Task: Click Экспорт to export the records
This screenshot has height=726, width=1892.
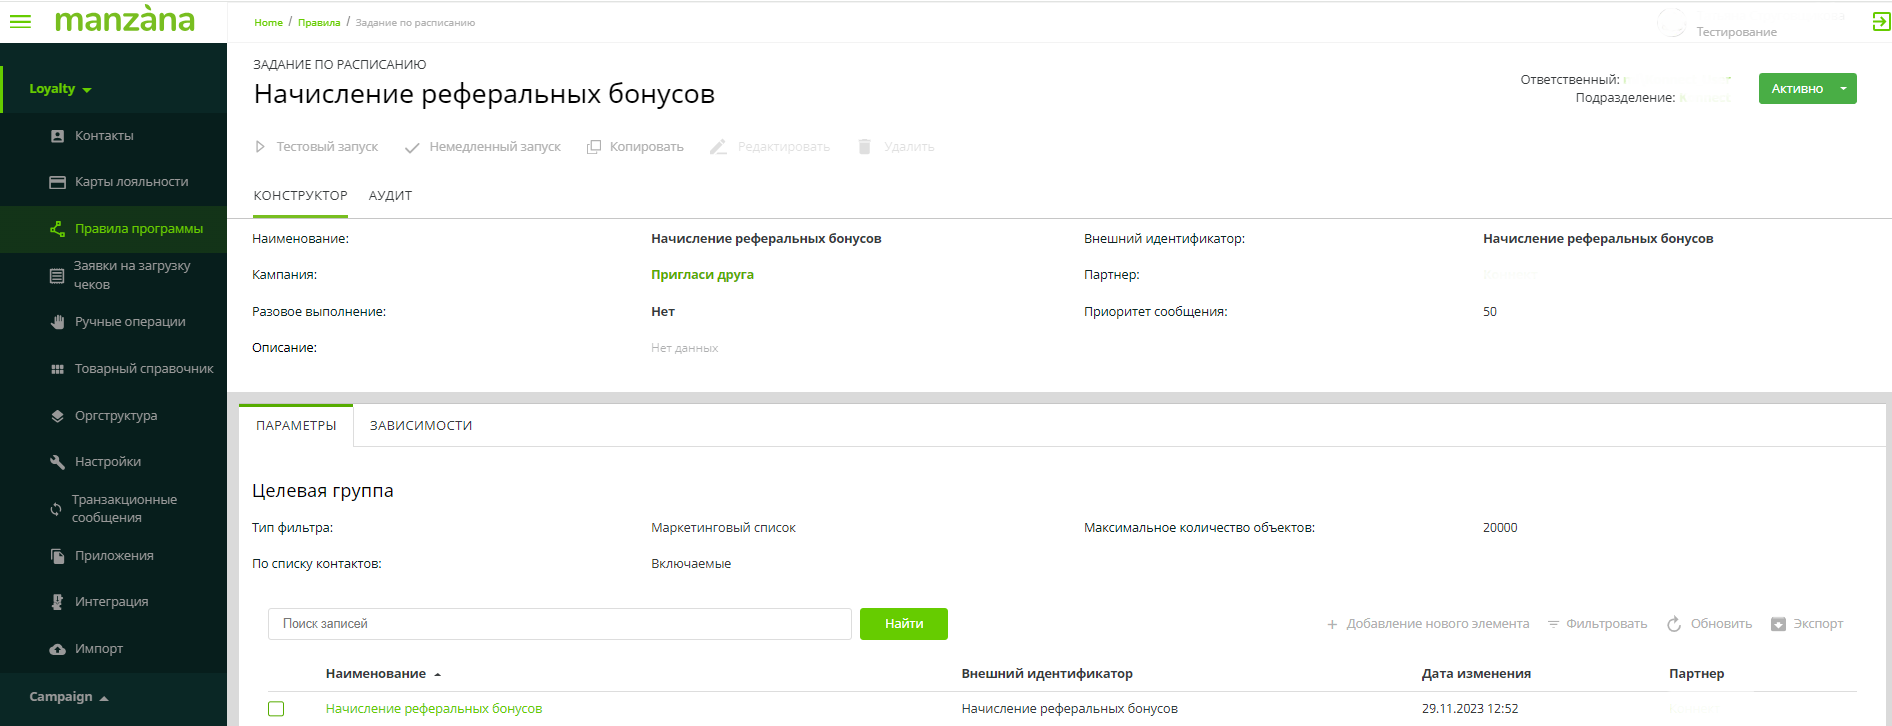Action: 1807,624
